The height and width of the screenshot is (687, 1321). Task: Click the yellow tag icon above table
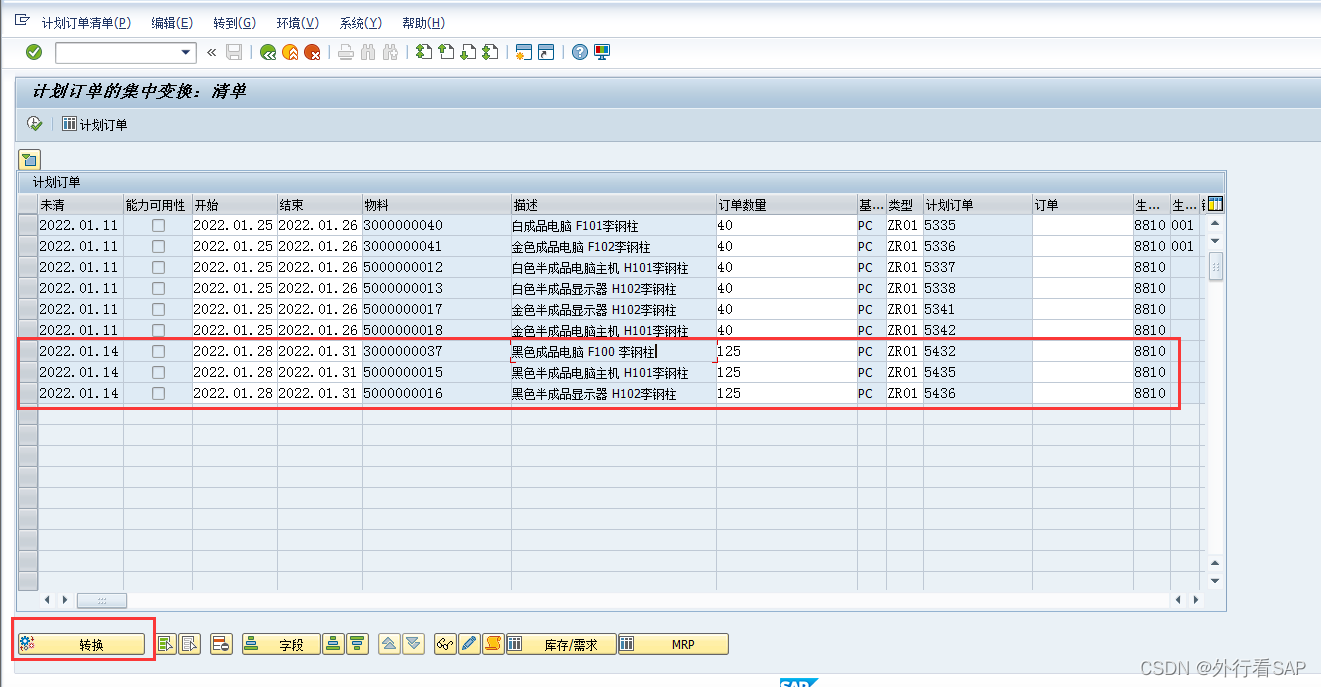[29, 159]
